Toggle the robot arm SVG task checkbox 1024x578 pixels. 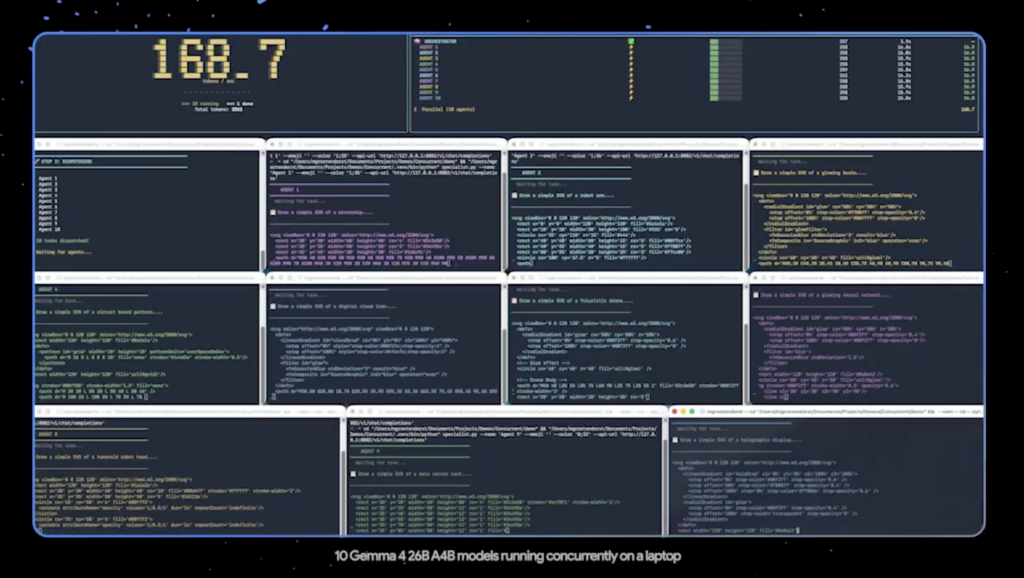(x=514, y=195)
